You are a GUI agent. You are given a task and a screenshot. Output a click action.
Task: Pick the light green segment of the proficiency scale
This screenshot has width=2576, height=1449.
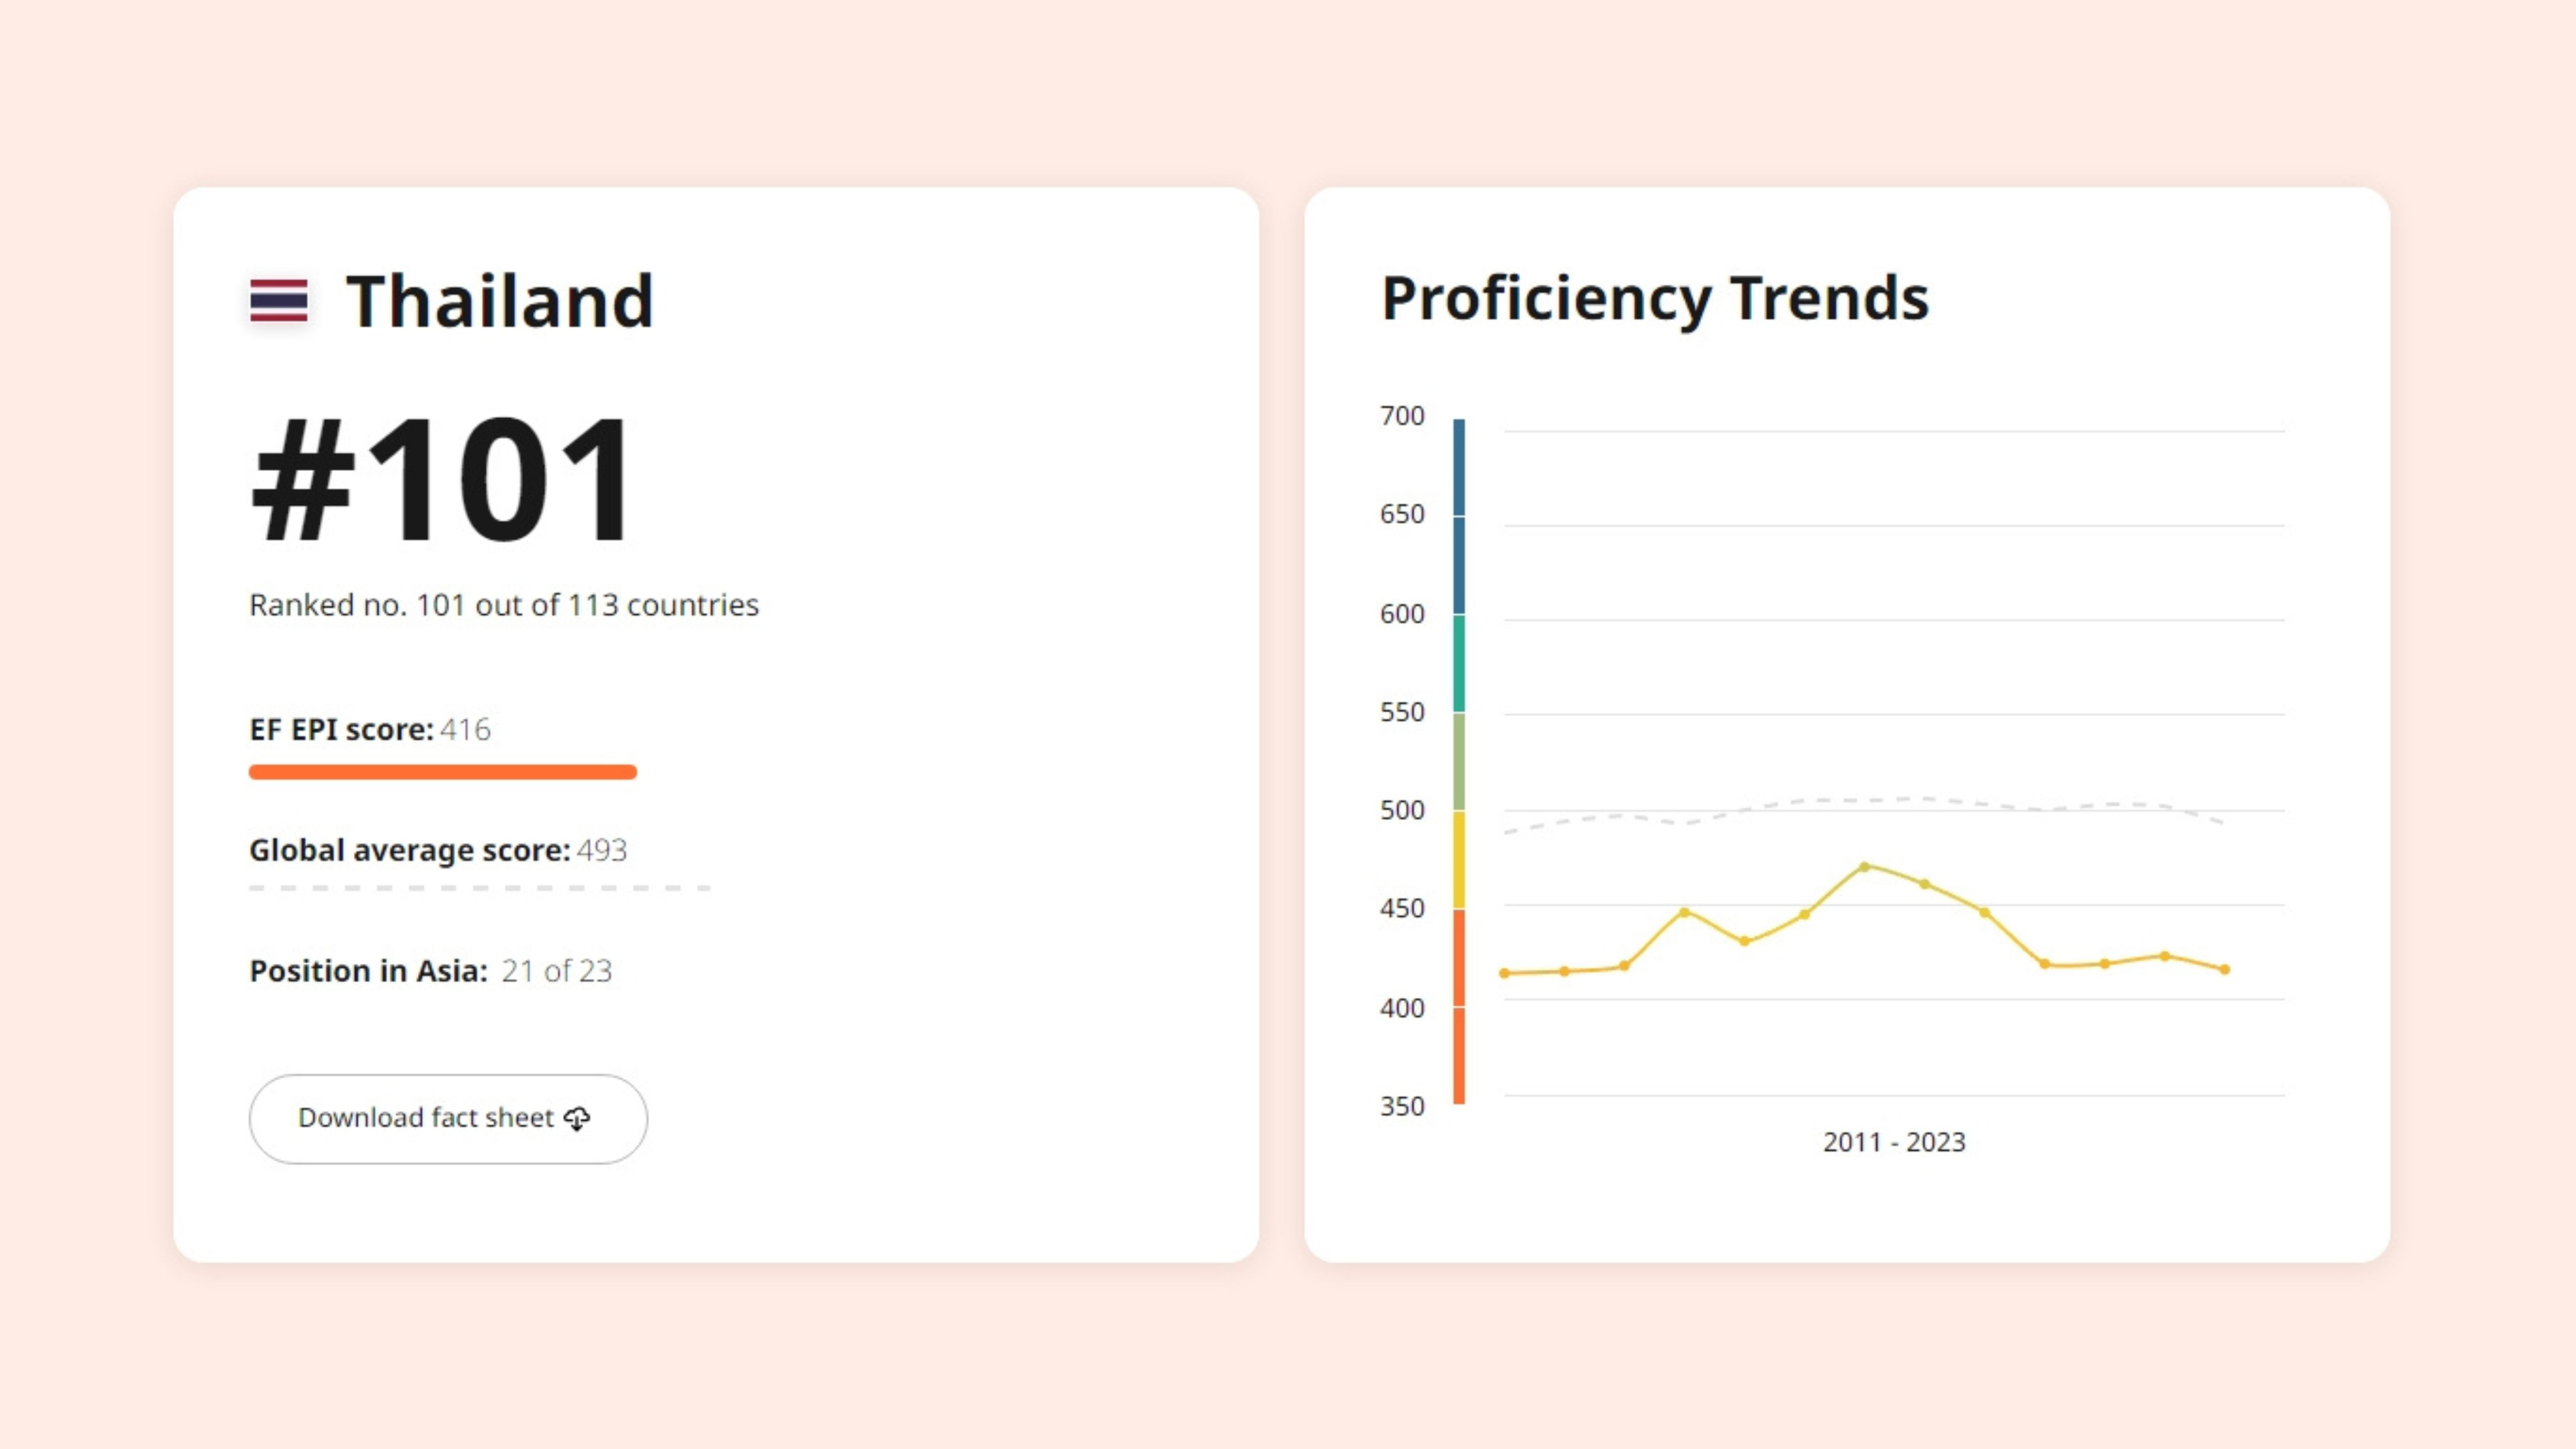point(1459,761)
